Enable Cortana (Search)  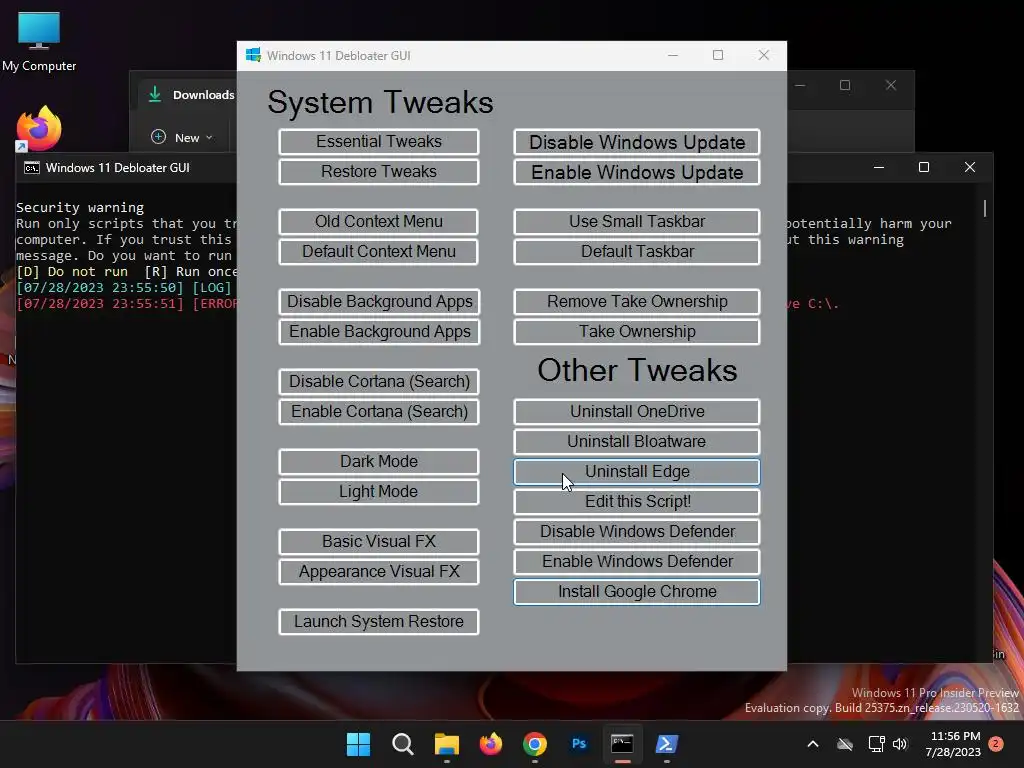coord(379,411)
